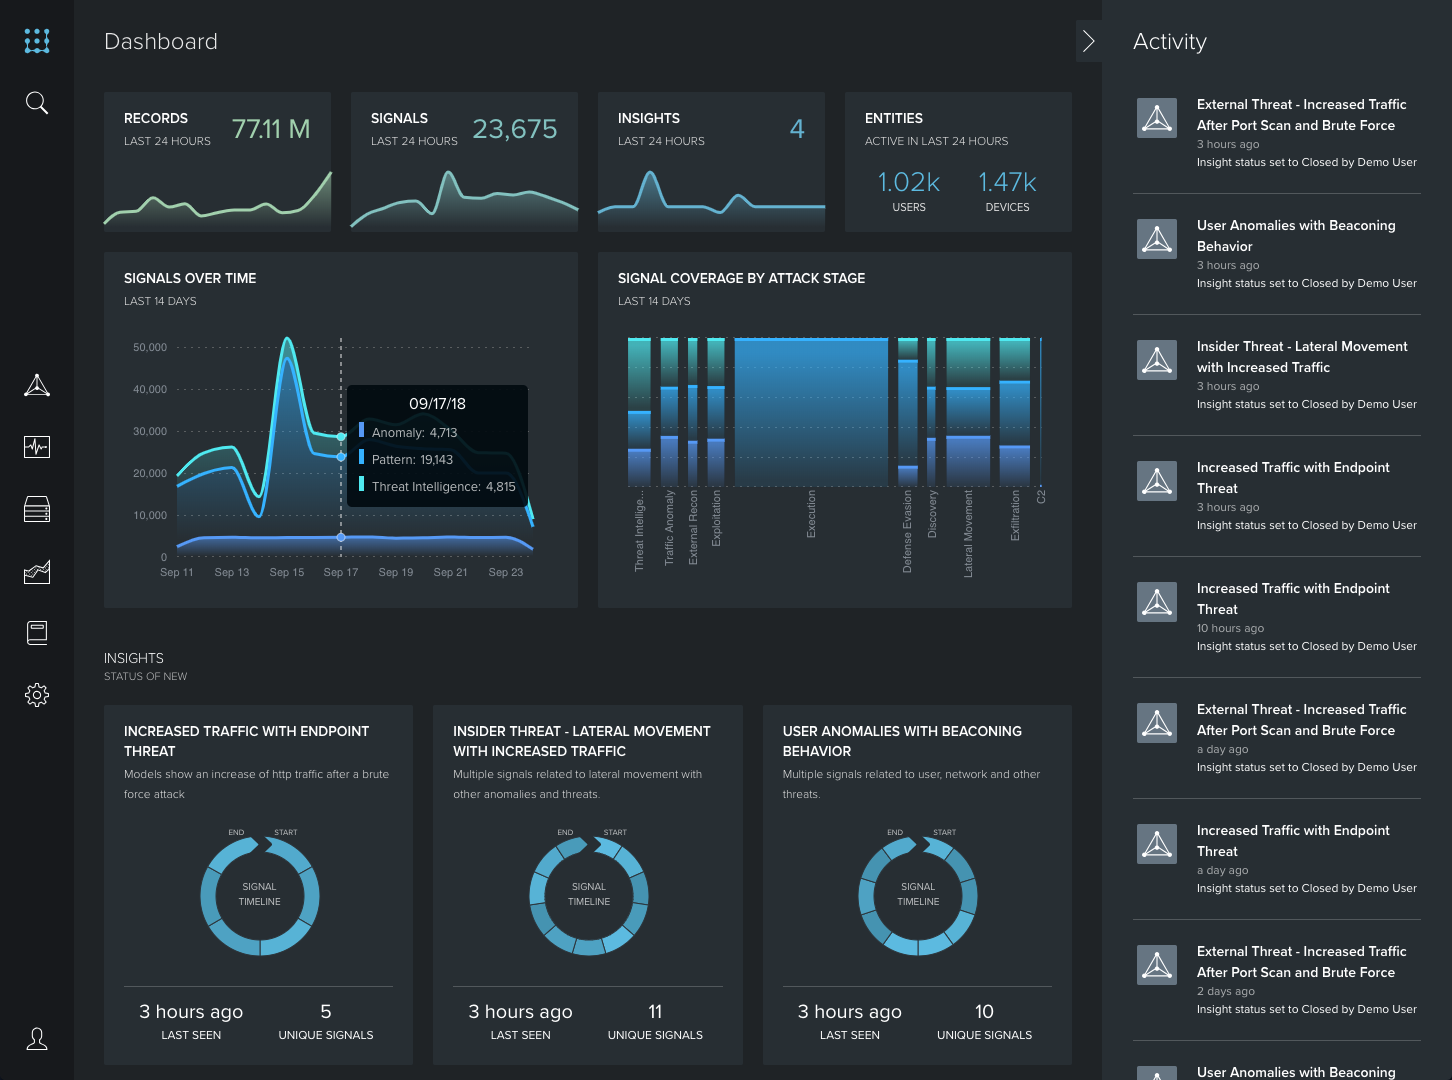The image size is (1452, 1080).
Task: Select the records storage stack icon
Action: coord(37,510)
